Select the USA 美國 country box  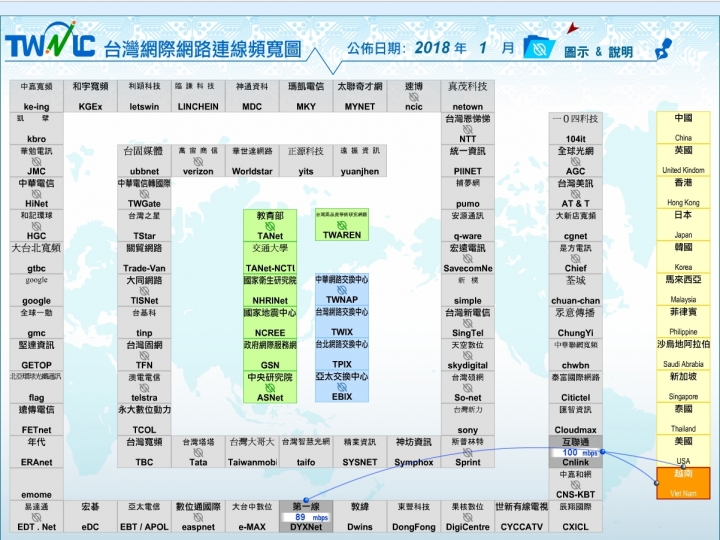pos(683,451)
